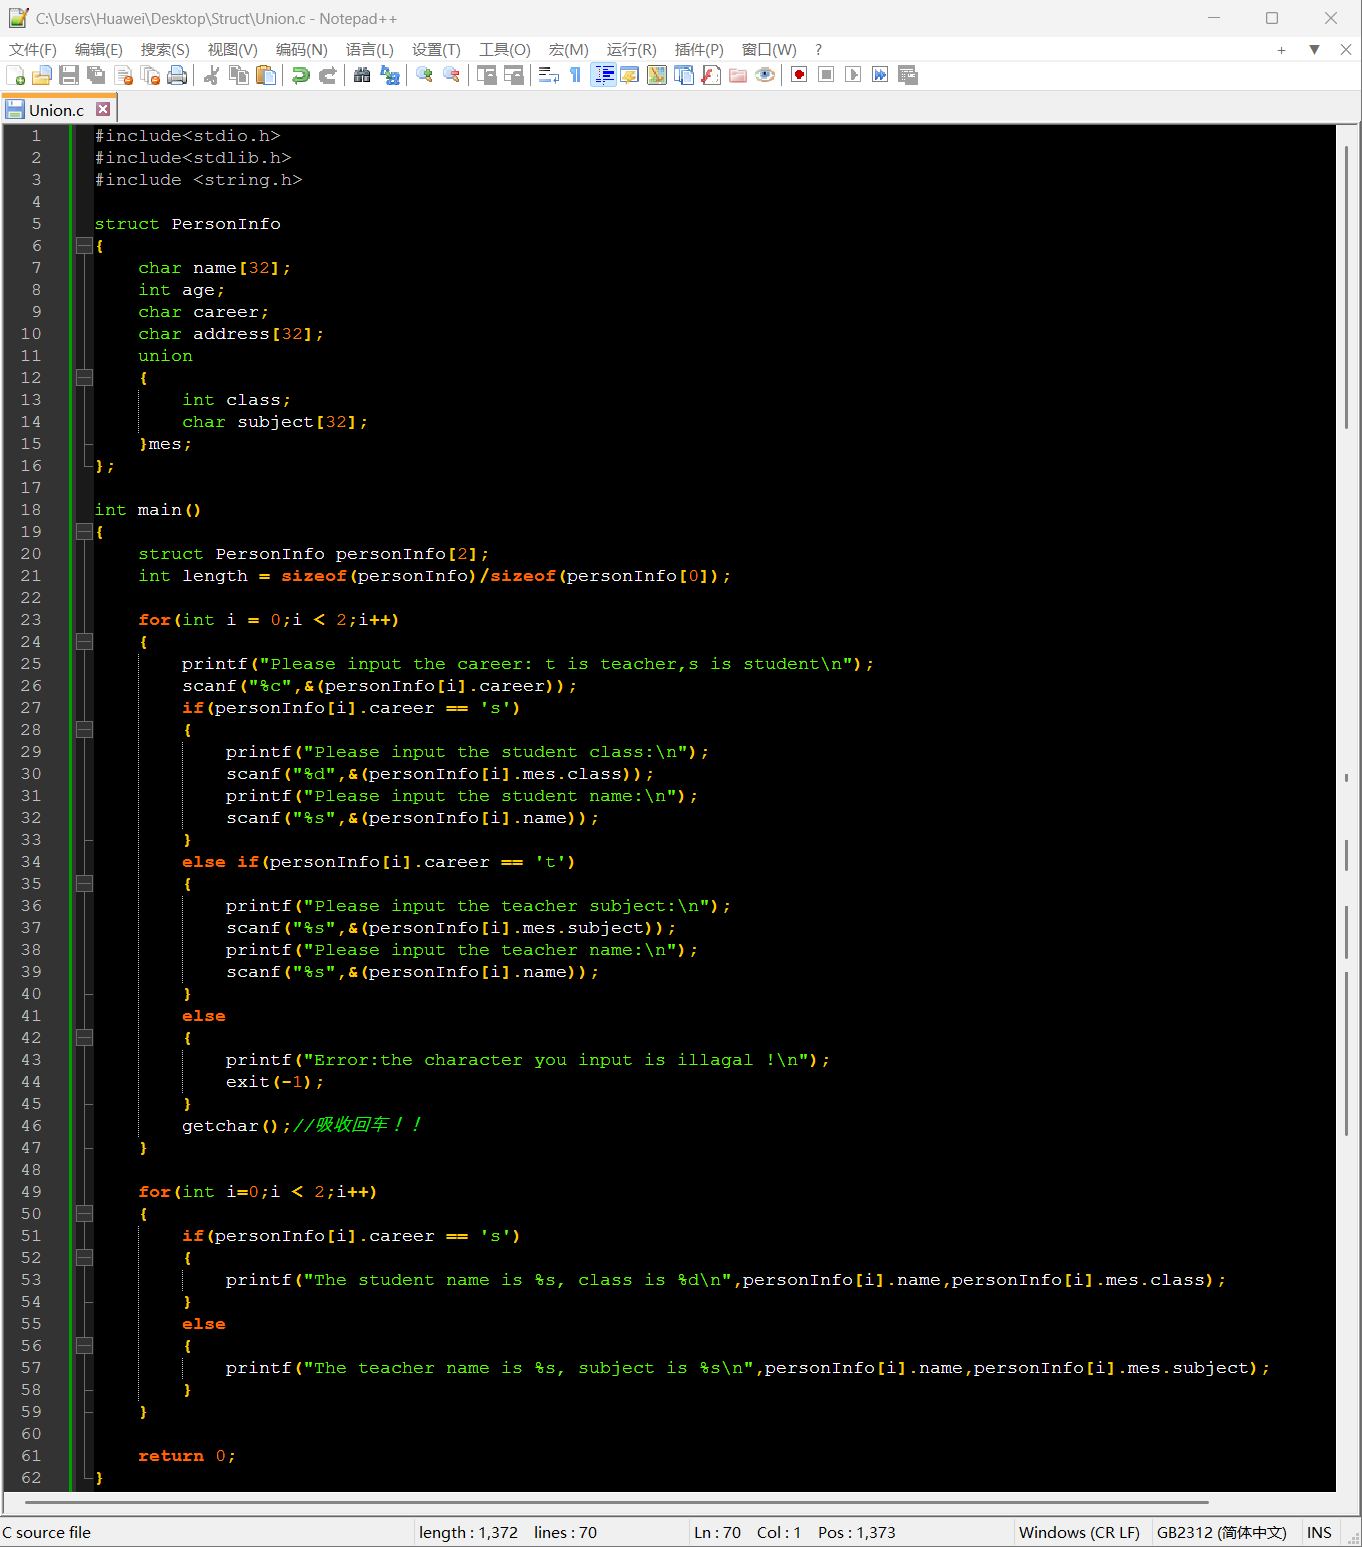1362x1547 pixels.
Task: Toggle the Function List panel
Action: pos(711,75)
